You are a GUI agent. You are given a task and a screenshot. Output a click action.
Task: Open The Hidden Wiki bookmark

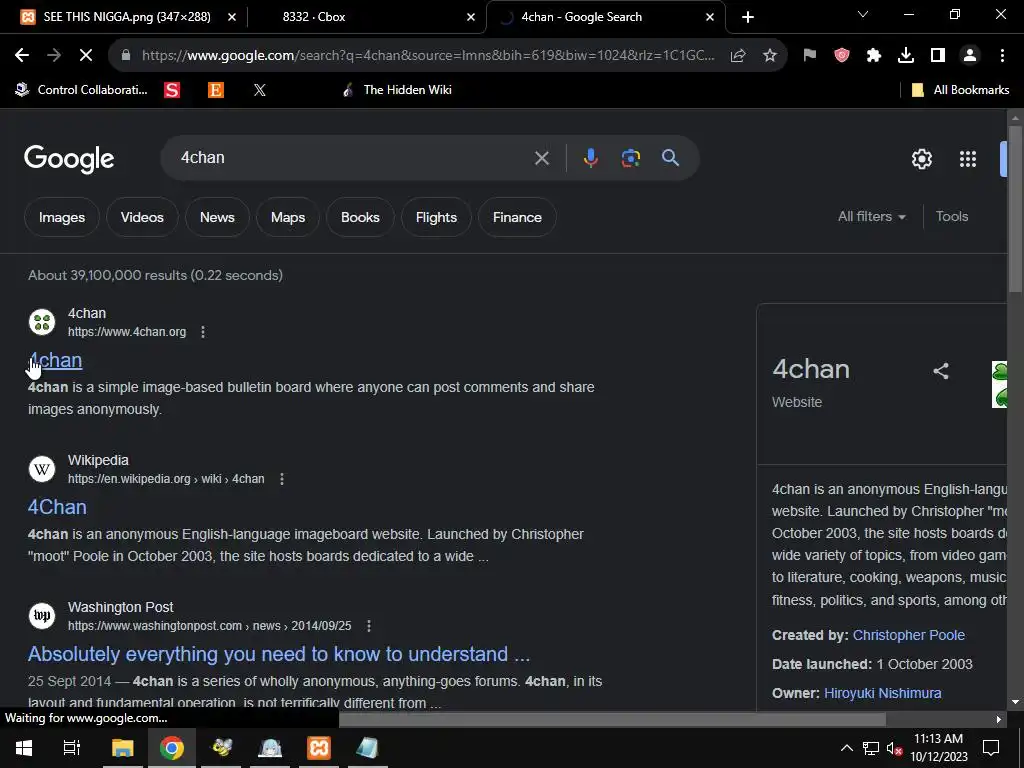[x=397, y=90]
